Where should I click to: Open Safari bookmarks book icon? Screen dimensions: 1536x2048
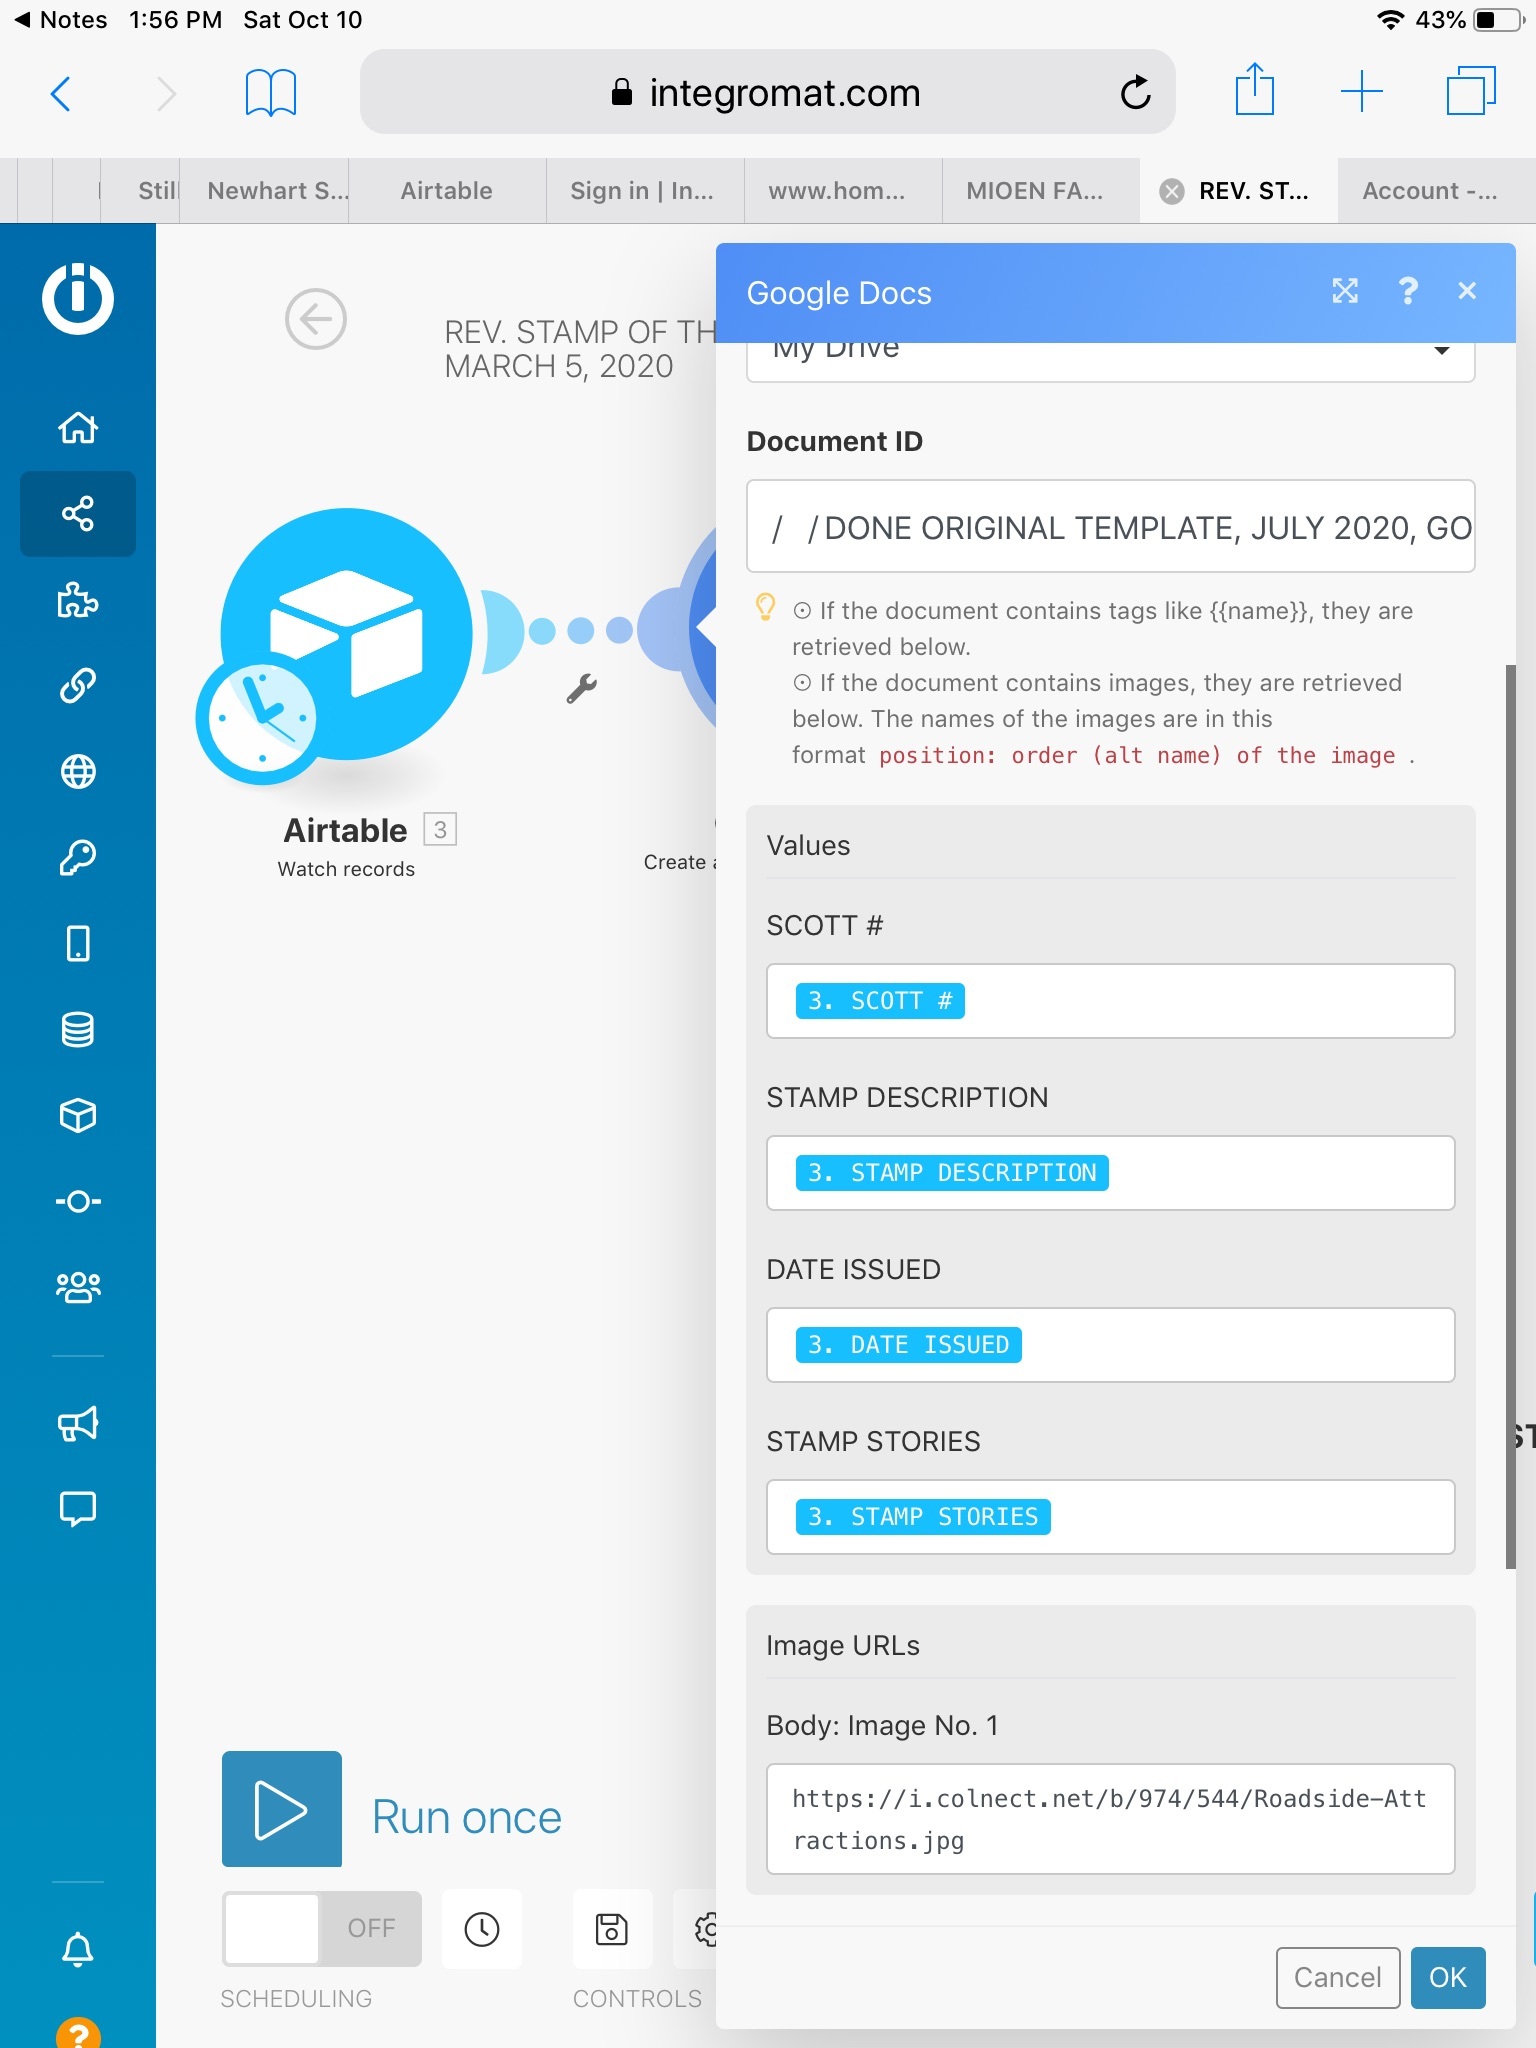[x=271, y=93]
